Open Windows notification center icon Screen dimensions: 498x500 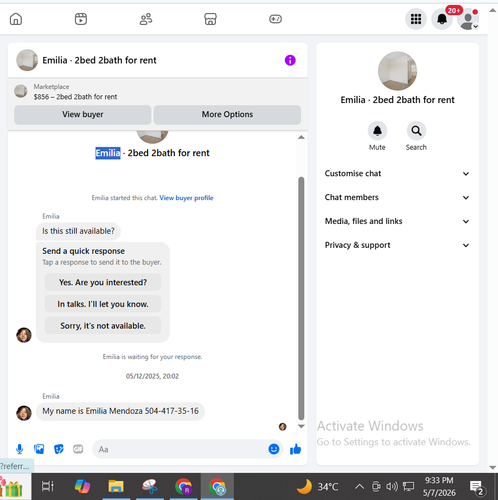click(x=477, y=488)
